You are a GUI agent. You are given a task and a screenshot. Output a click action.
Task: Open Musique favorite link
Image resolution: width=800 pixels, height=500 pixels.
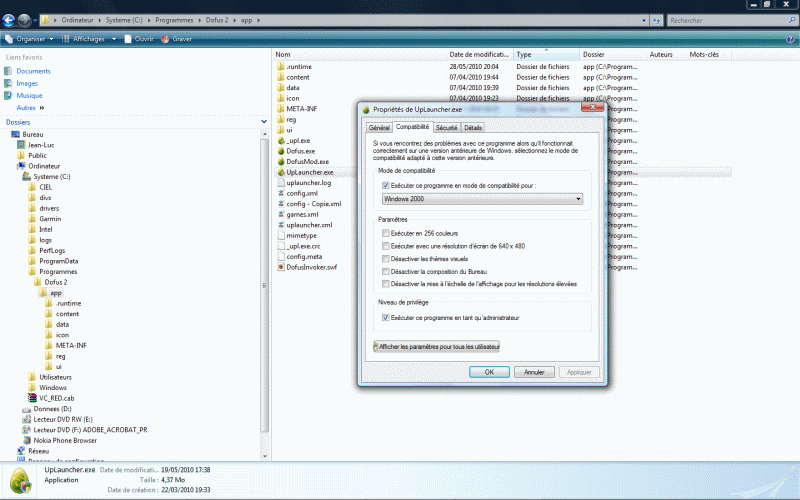coord(29,95)
